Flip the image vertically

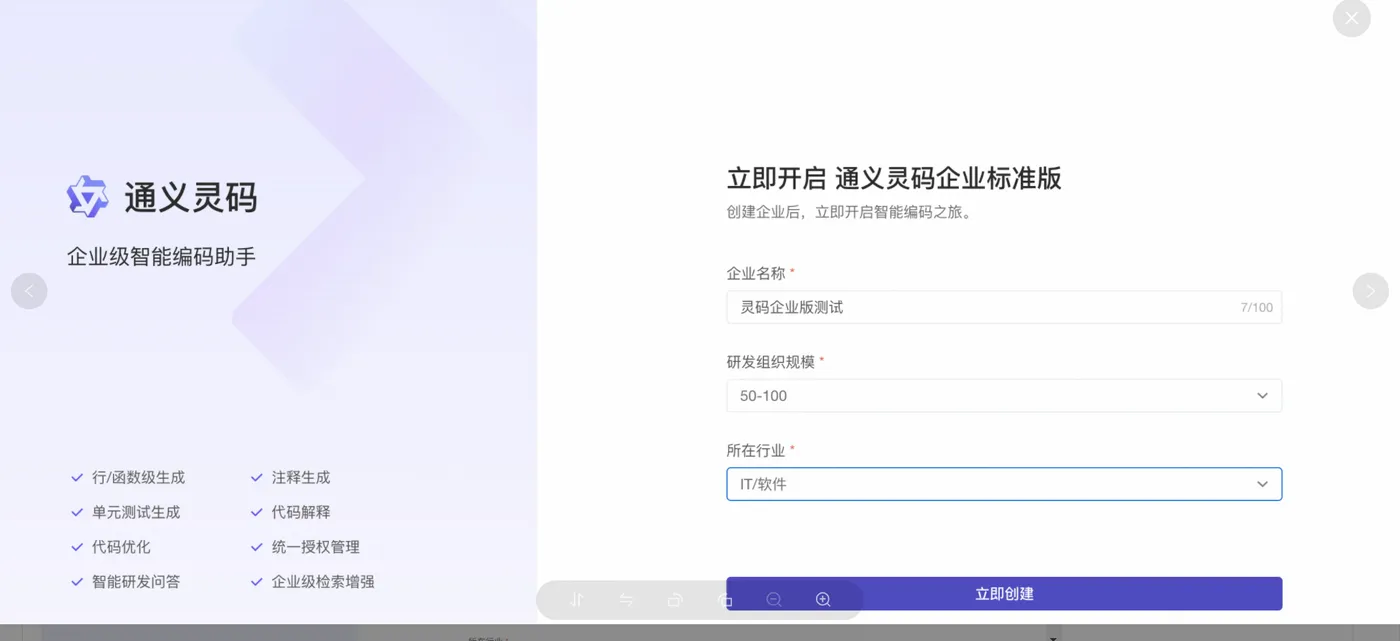coord(576,600)
